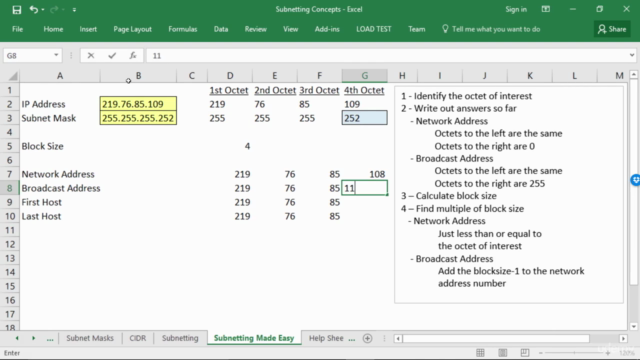Switch to the Home ribbon tab
Image resolution: width=640 pixels, height=360 pixels.
pos(53,29)
